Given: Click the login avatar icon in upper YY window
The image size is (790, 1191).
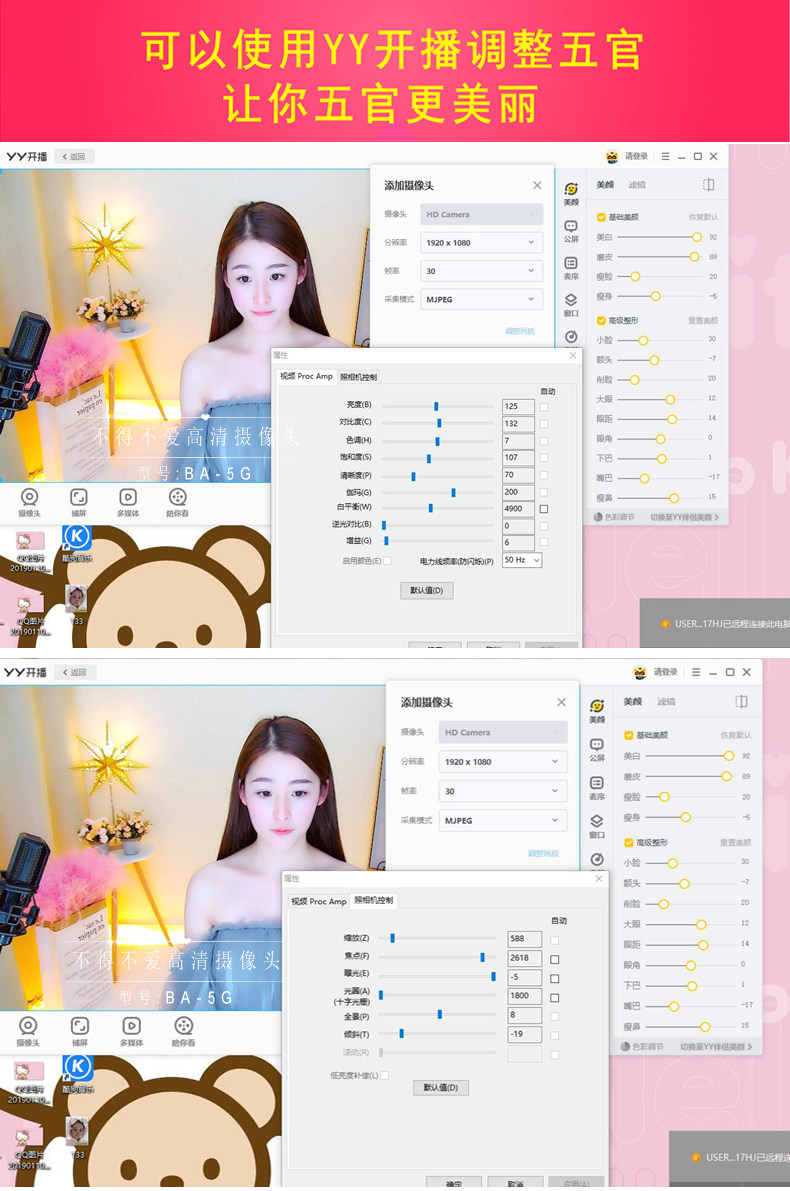Looking at the screenshot, I should coord(612,156).
